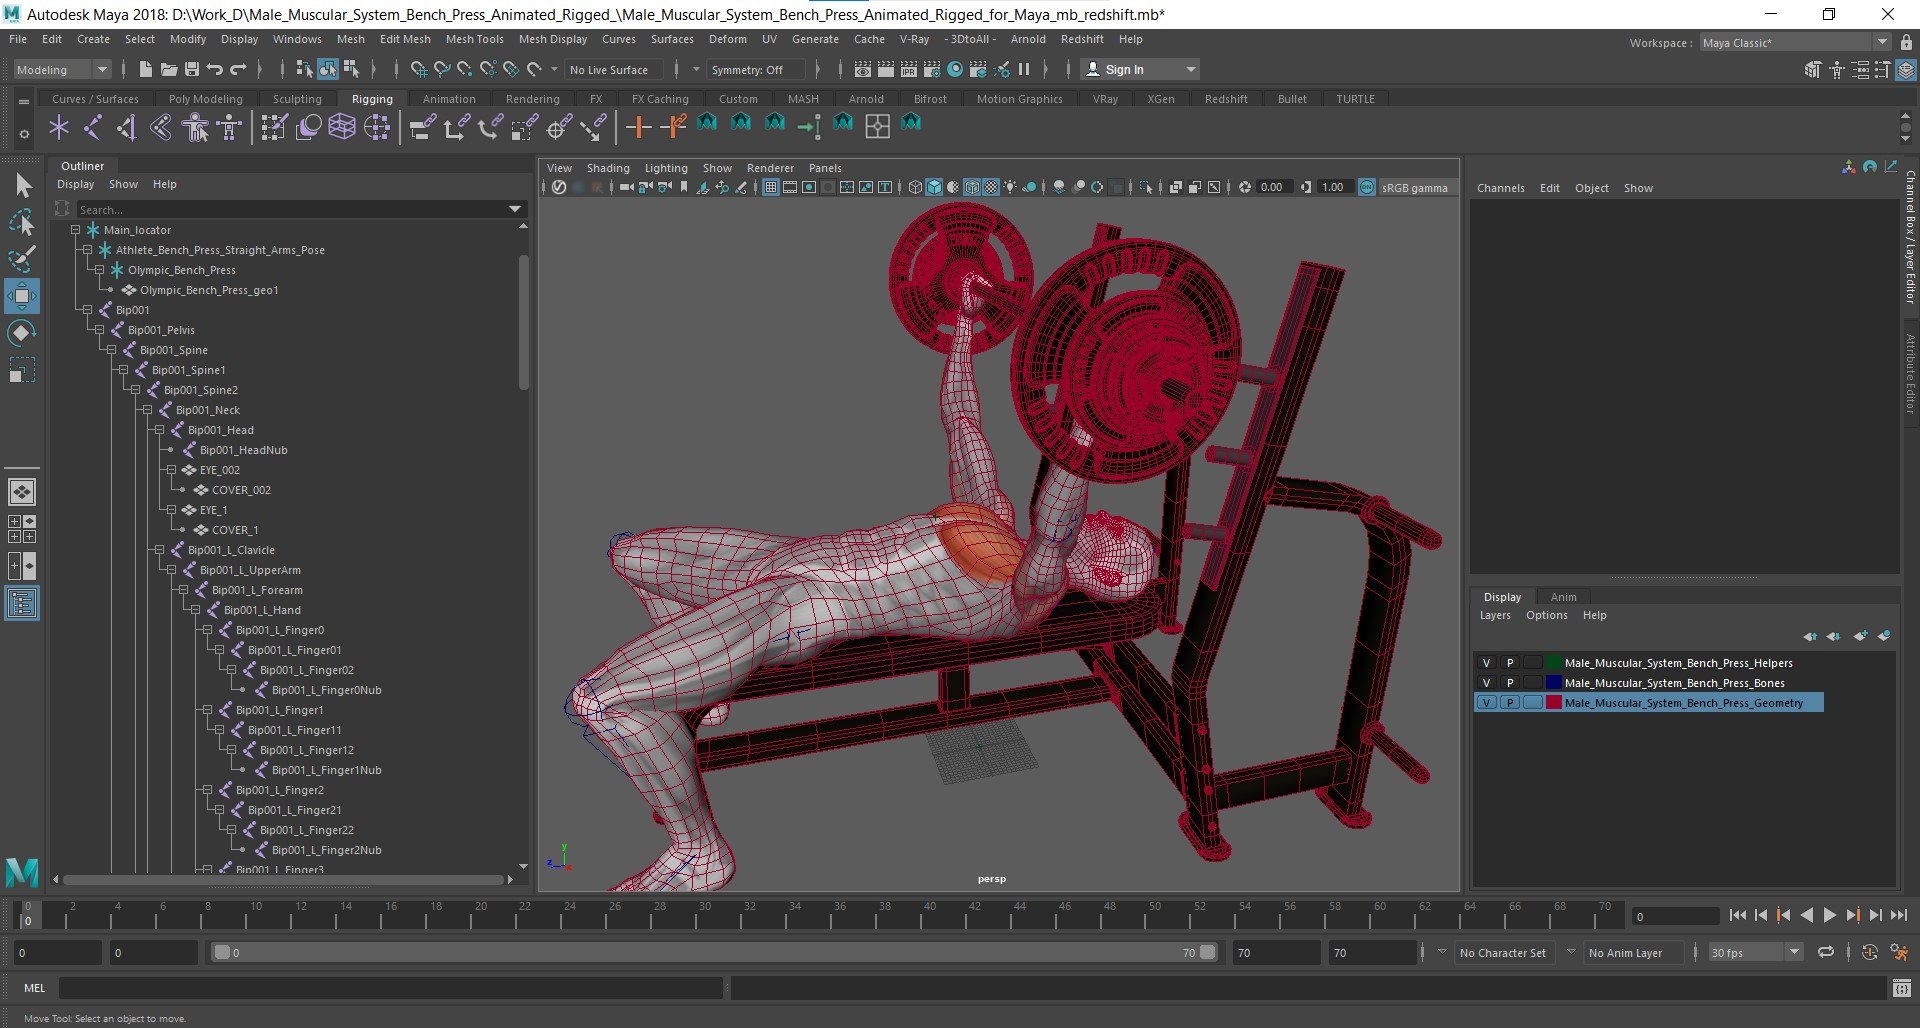This screenshot has height=1028, width=1920.
Task: Open Animation Preferences running figure icon
Action: (x=1899, y=952)
